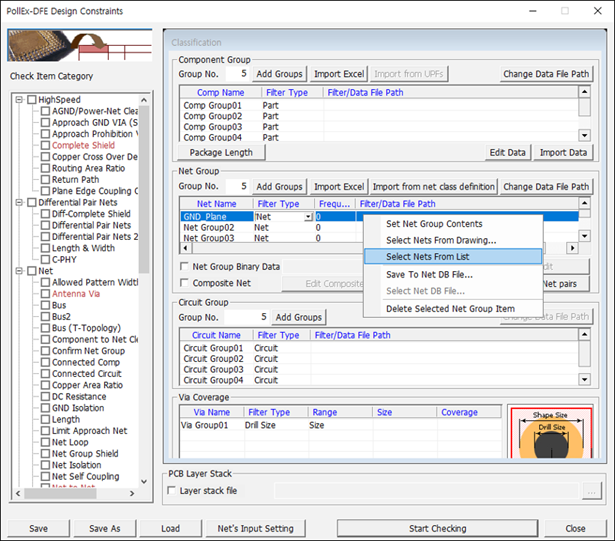
Task: Click Import from net class definition
Action: pos(434,186)
